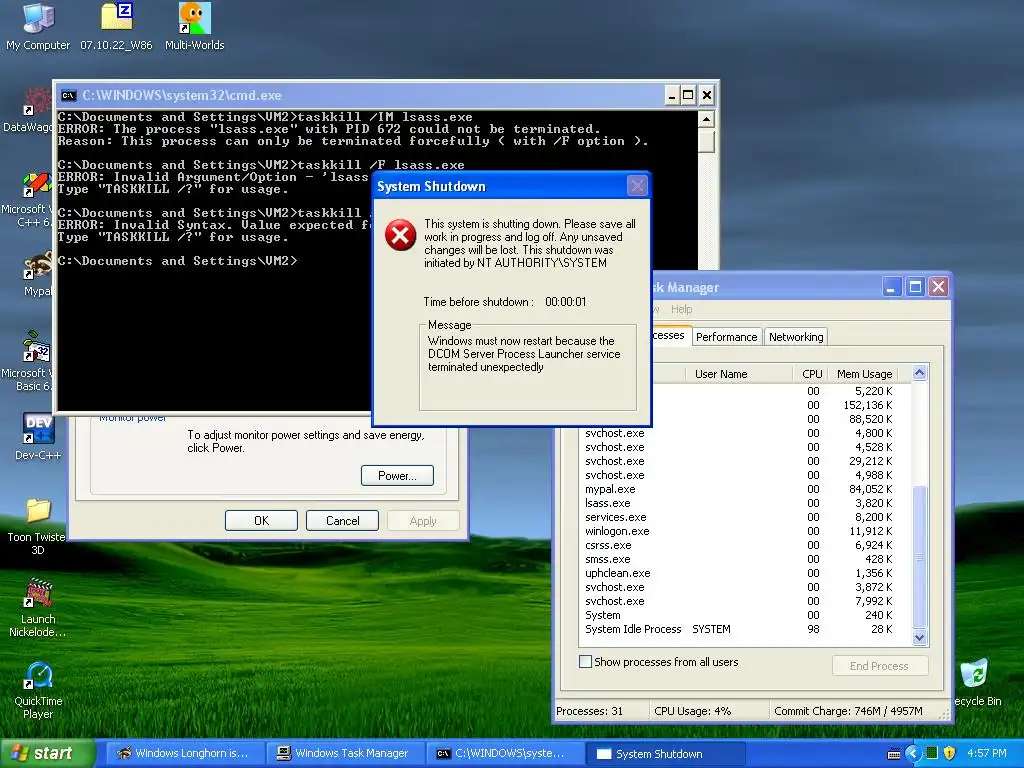Click the 152,136 K memory value
The height and width of the screenshot is (768, 1024).
(867, 405)
